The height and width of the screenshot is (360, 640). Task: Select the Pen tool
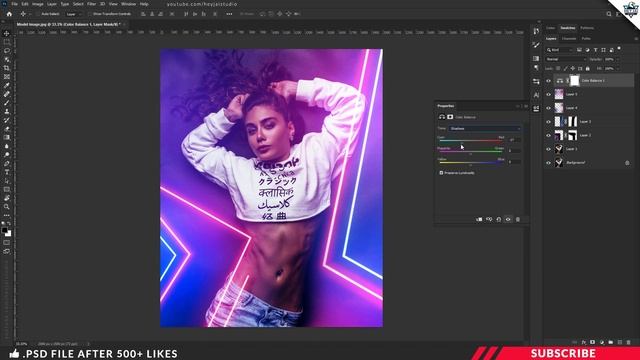point(7,163)
